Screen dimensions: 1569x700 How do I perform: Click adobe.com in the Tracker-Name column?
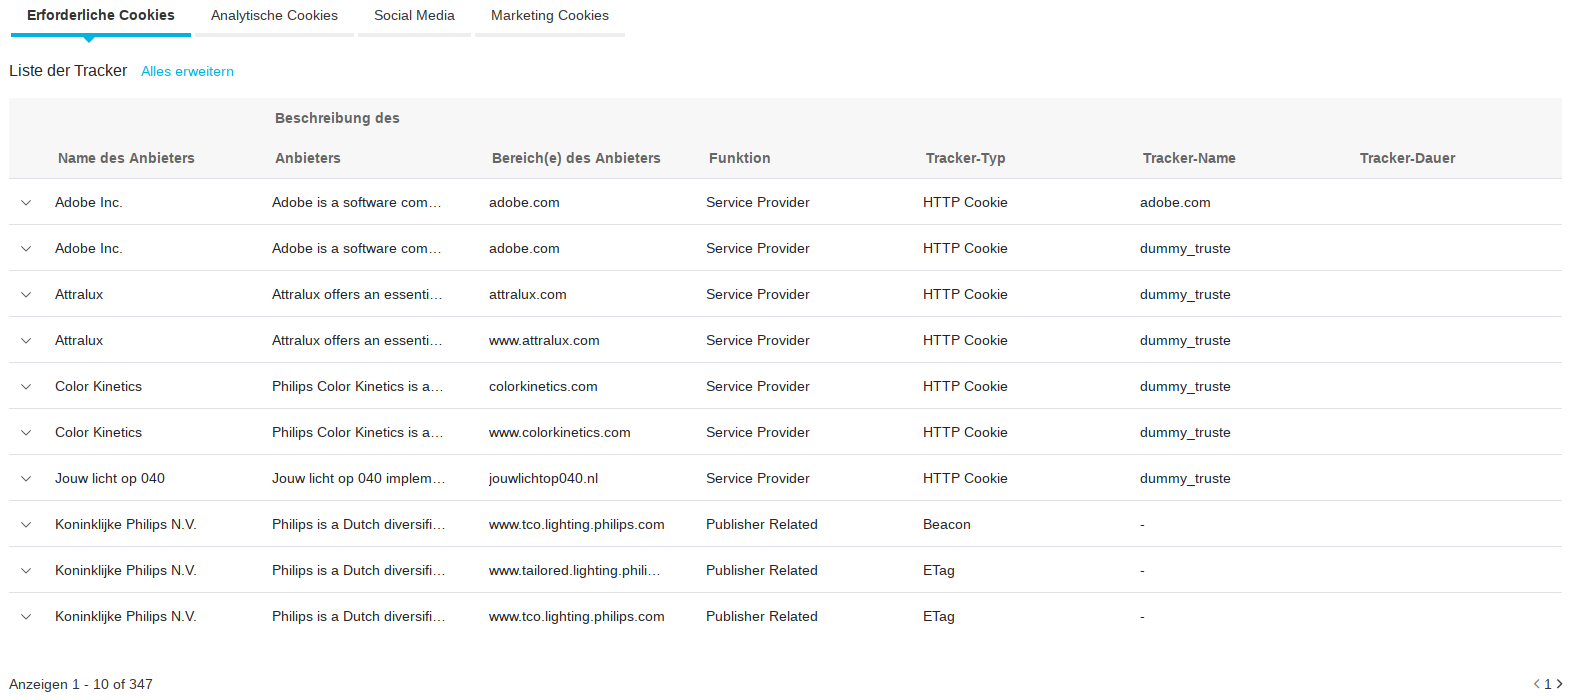tap(1175, 203)
